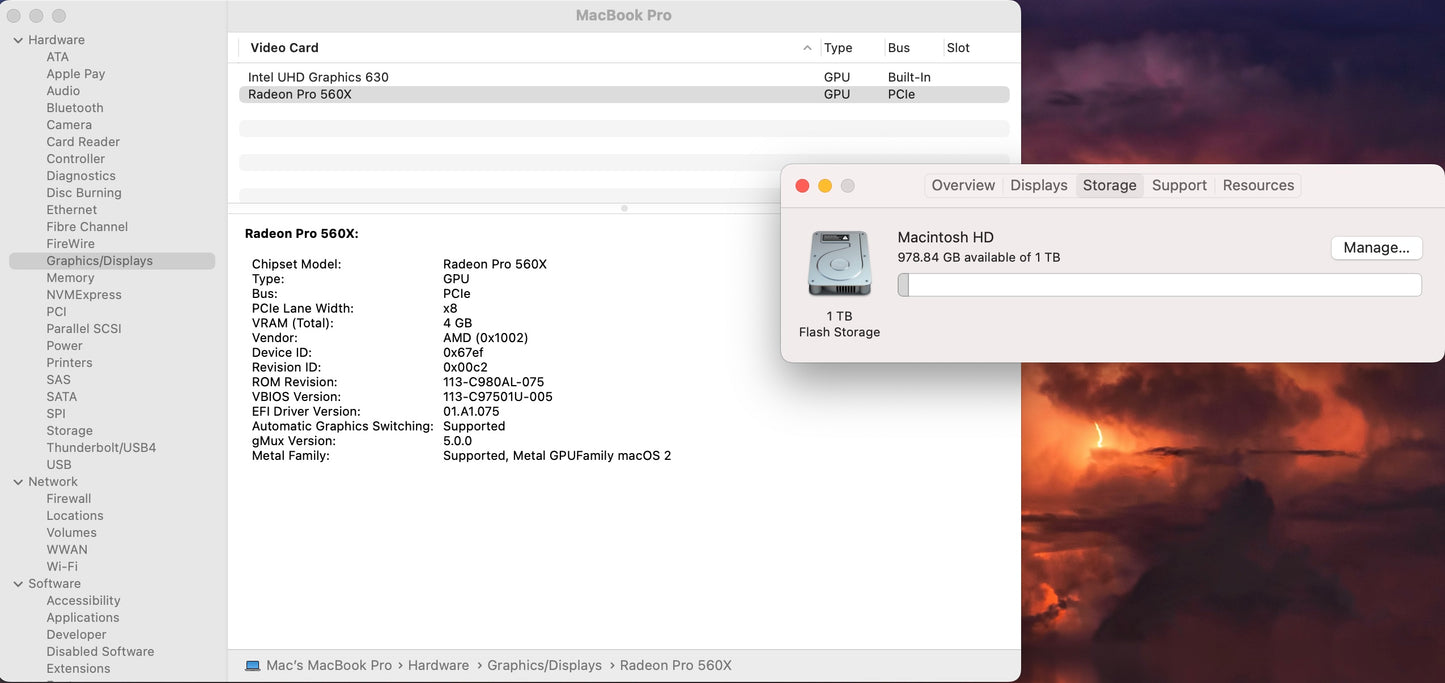The image size is (1445, 683).
Task: Select Intel UHD Graphics 630 entry
Action: (318, 76)
